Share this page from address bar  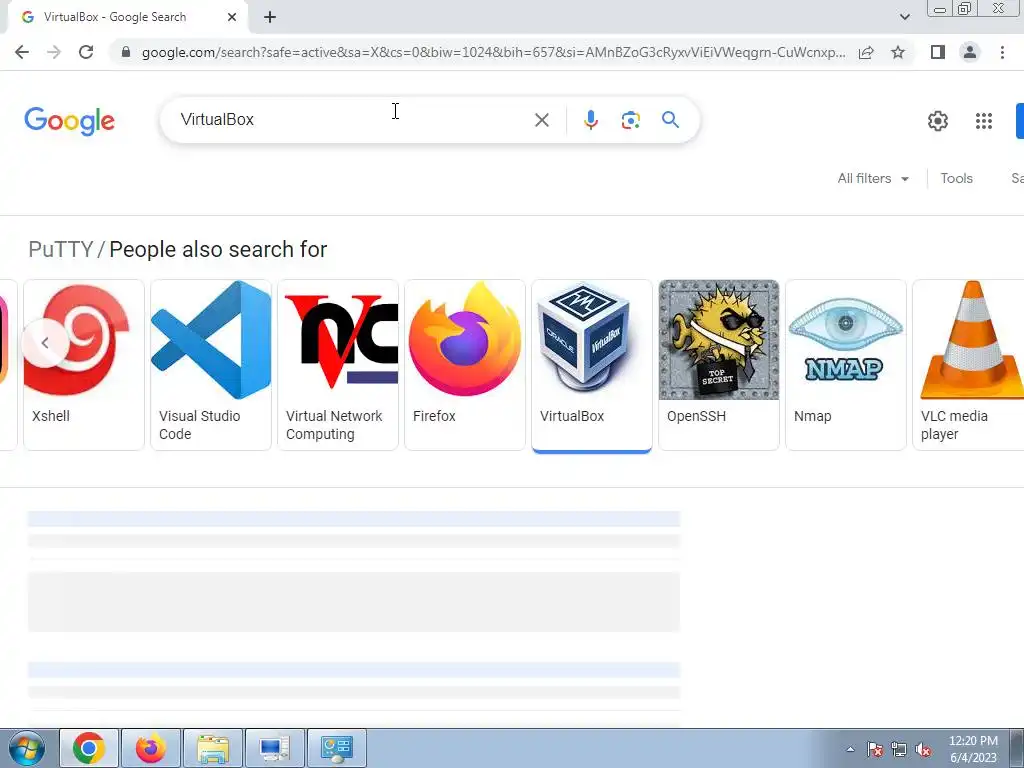(x=866, y=52)
